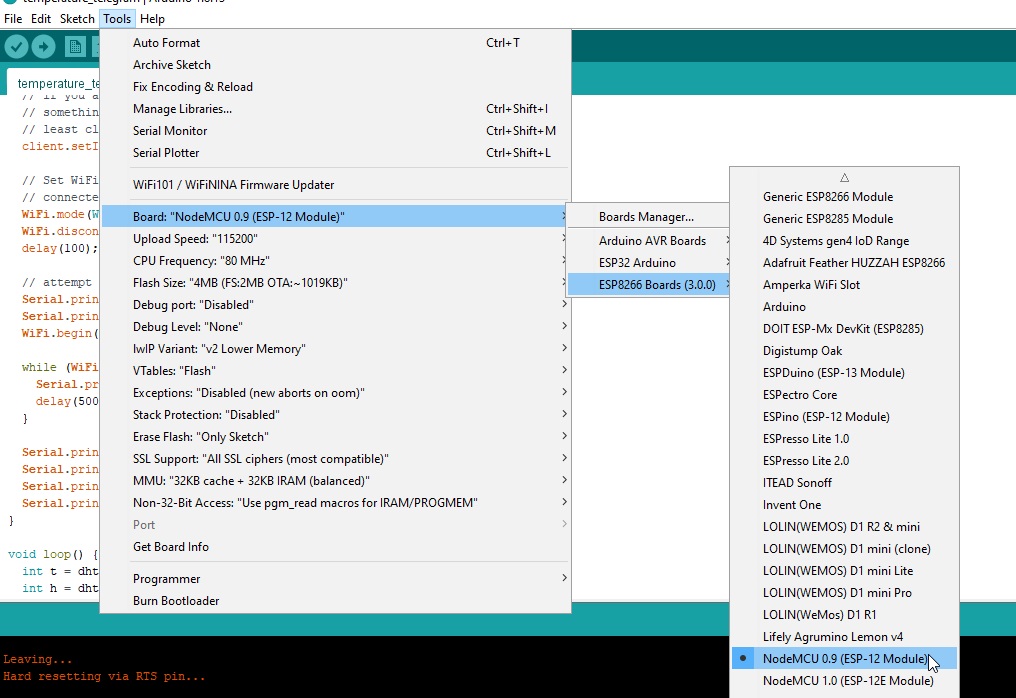The width and height of the screenshot is (1016, 698).
Task: Expand Erase Flash Only Sketch submenu
Action: pyautogui.click(x=336, y=437)
